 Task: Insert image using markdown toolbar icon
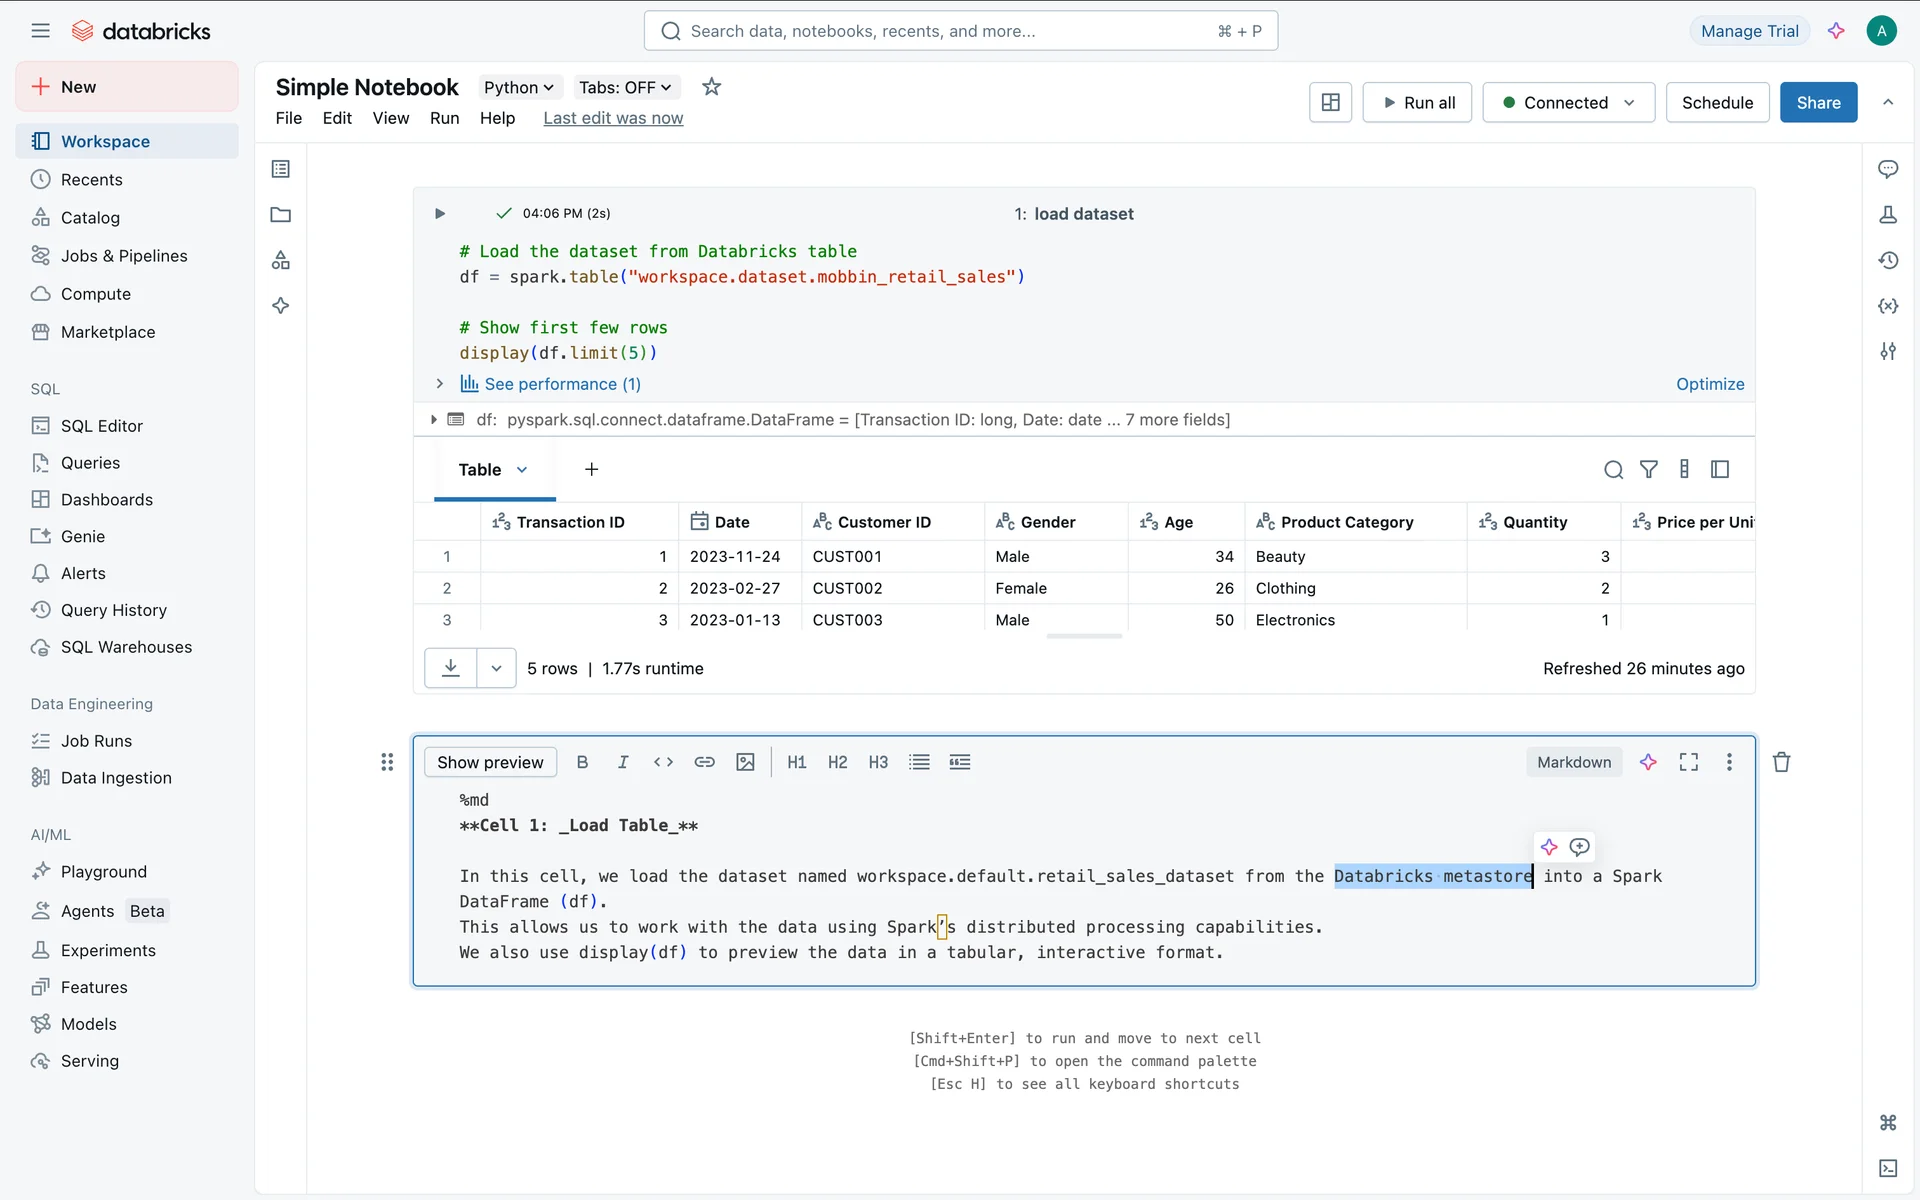(745, 762)
